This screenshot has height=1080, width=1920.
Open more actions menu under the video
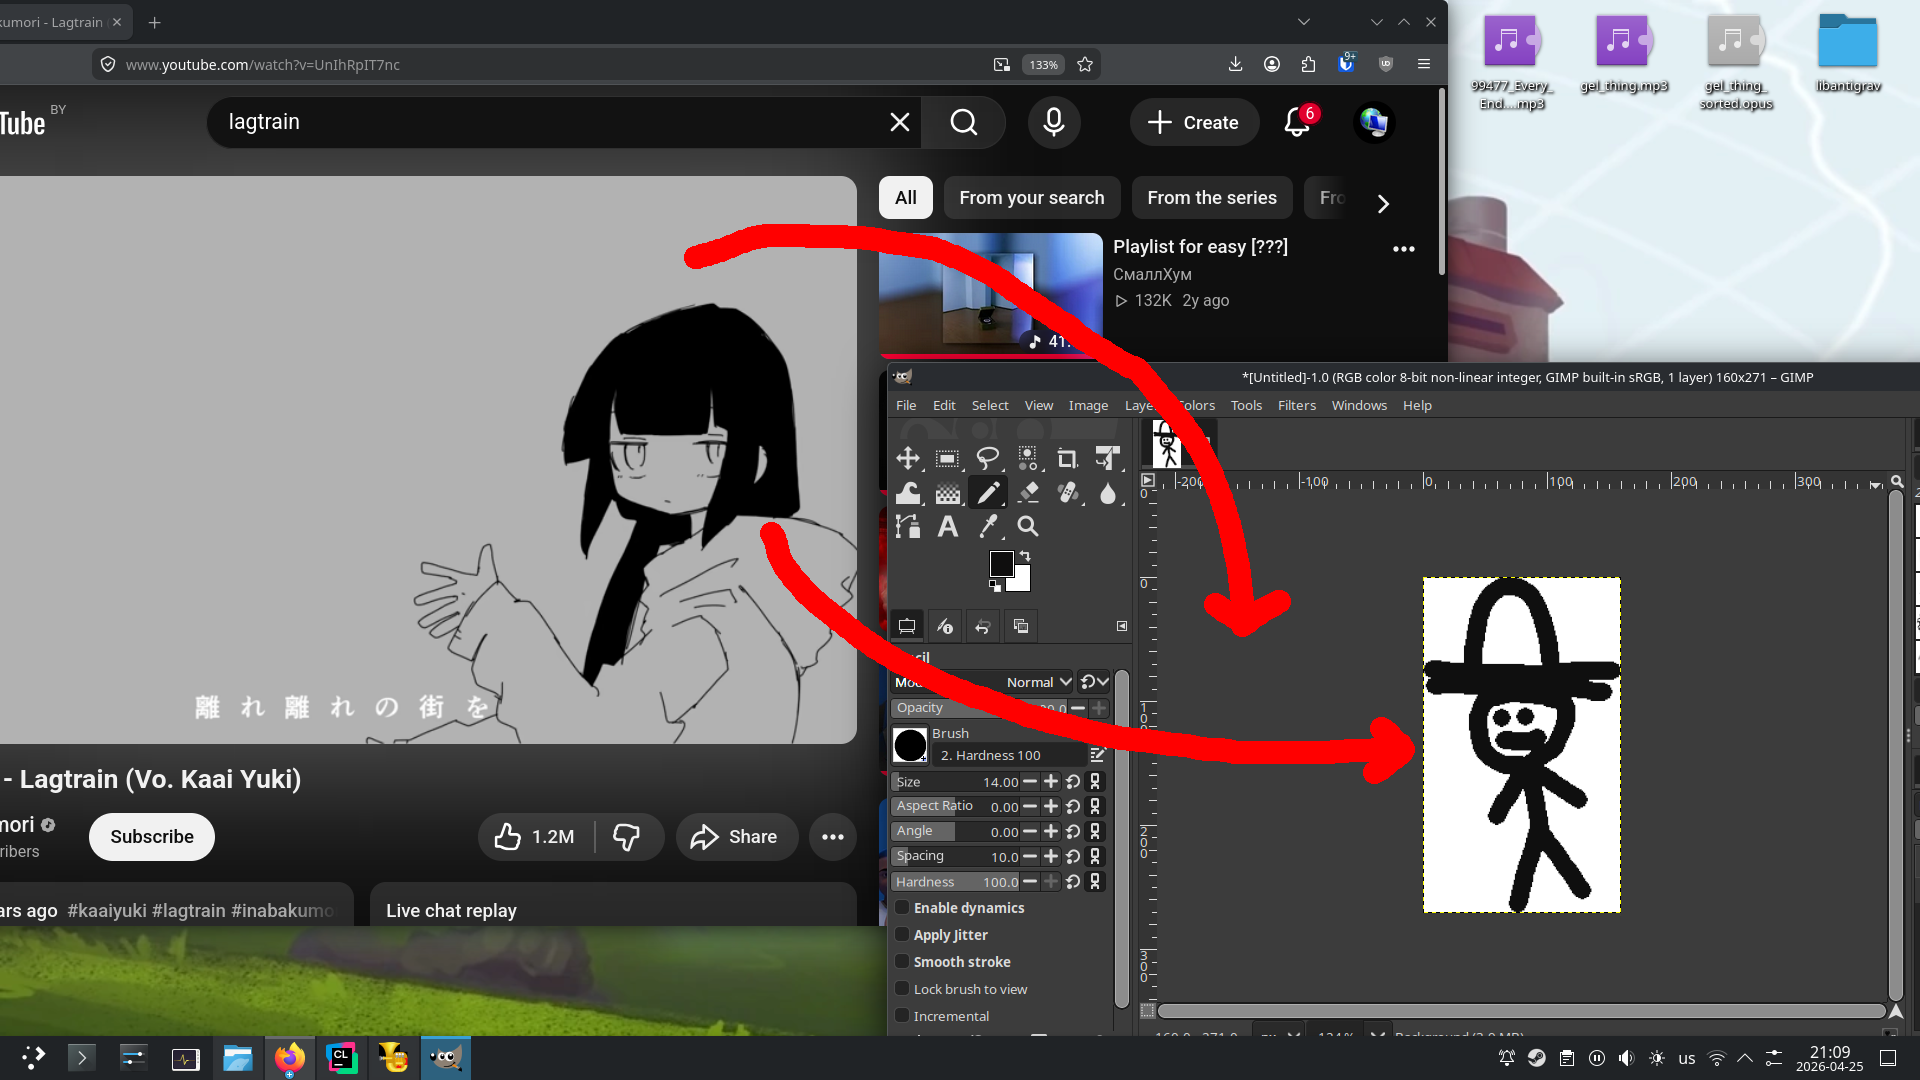coord(833,837)
